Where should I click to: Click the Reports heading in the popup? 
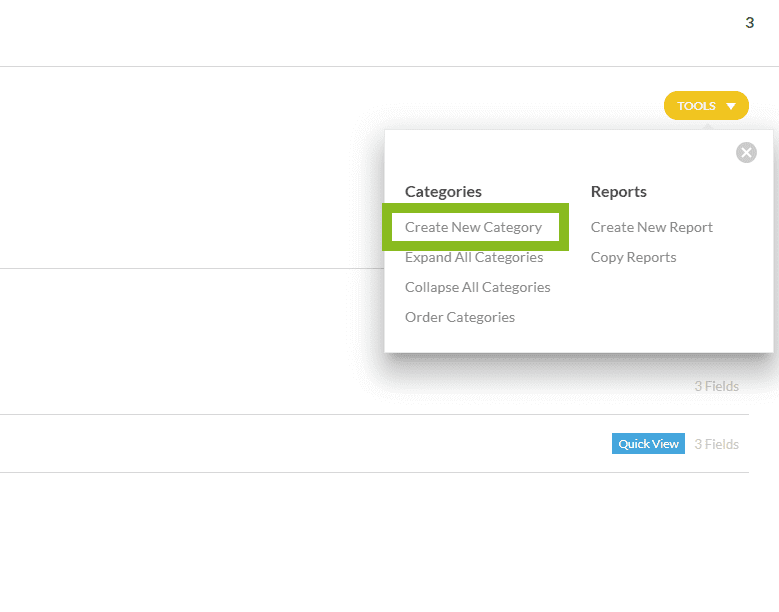(x=618, y=191)
